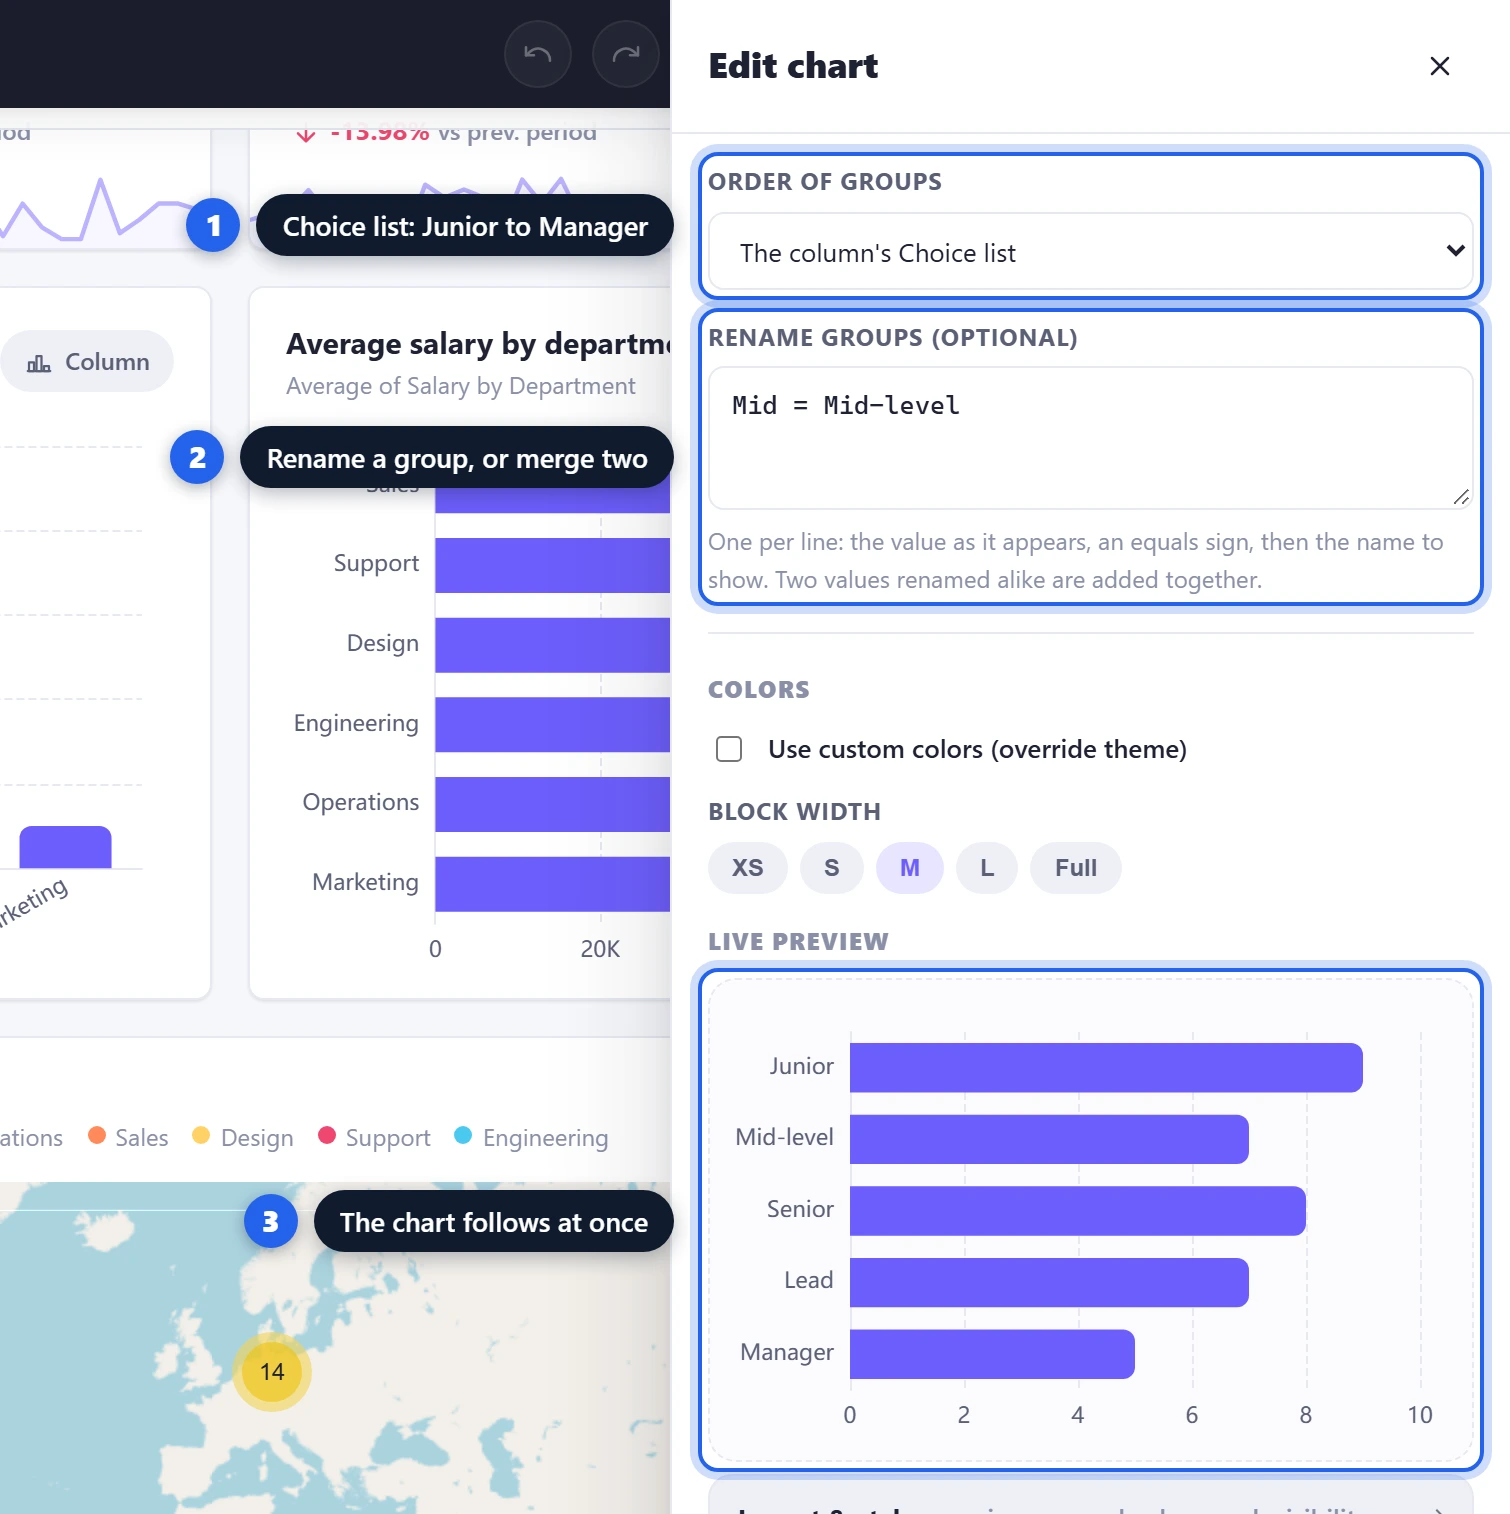Set block width to XS
Screen dimensions: 1510x1514
(748, 868)
